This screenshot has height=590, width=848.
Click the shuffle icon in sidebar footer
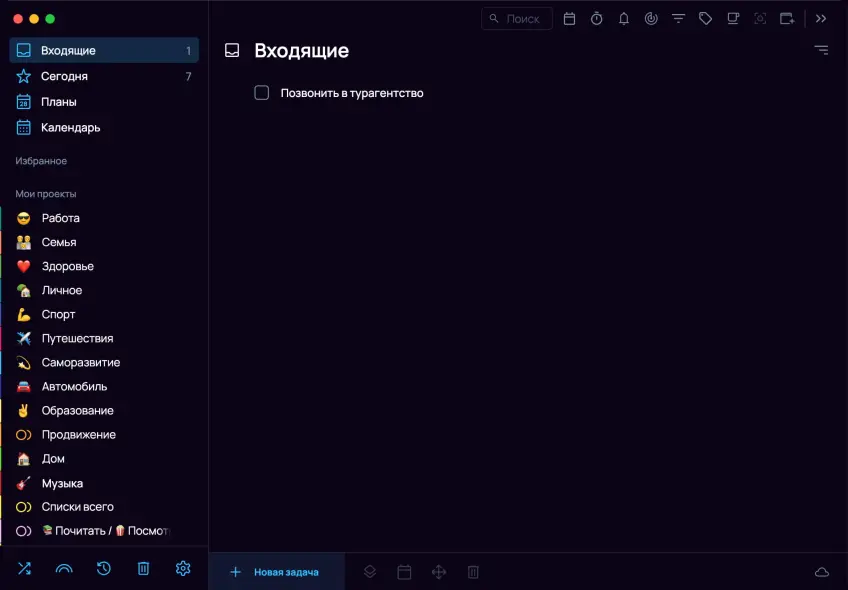tap(24, 568)
